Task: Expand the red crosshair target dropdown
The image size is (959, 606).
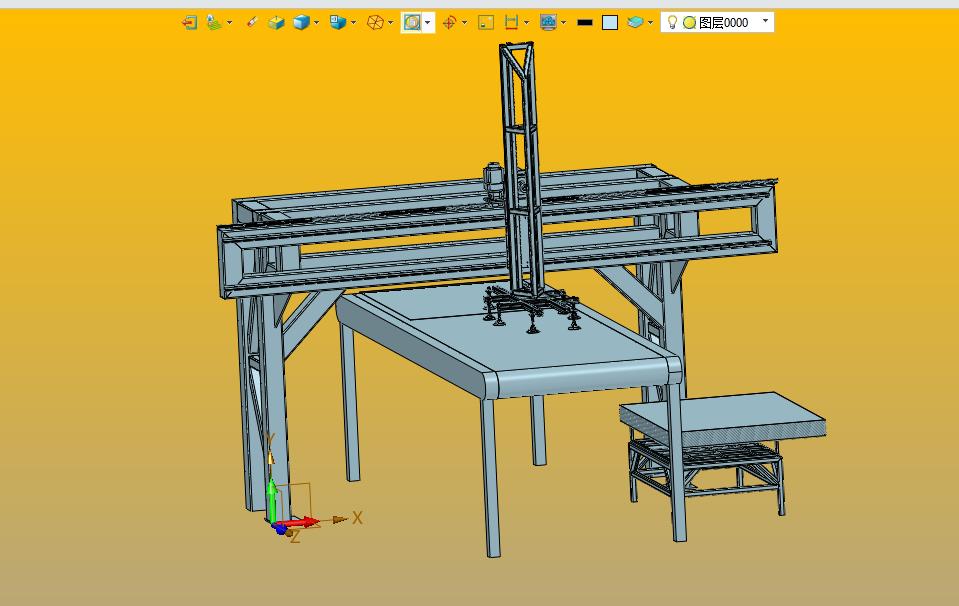Action: pos(465,23)
